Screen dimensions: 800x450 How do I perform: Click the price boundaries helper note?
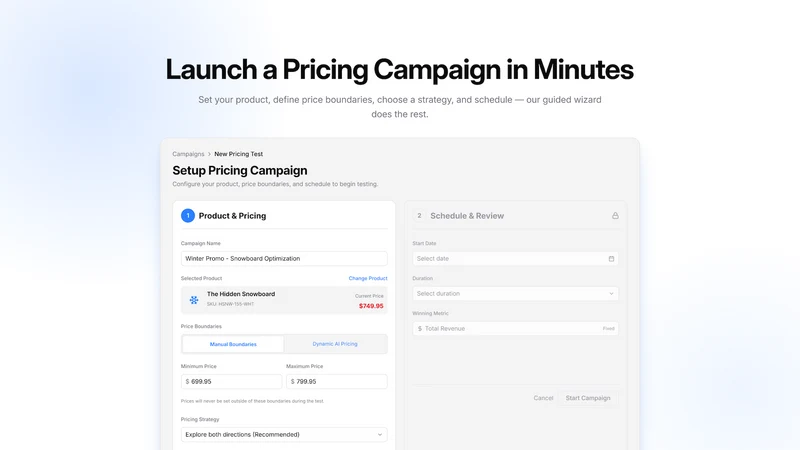(x=253, y=401)
